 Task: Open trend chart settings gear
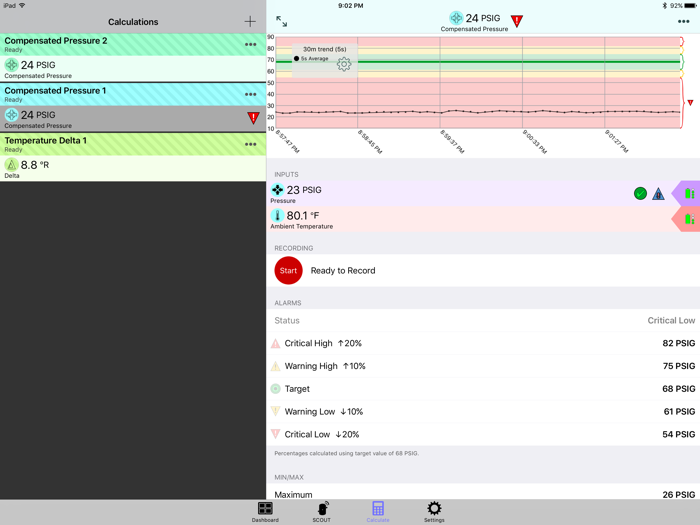(344, 64)
